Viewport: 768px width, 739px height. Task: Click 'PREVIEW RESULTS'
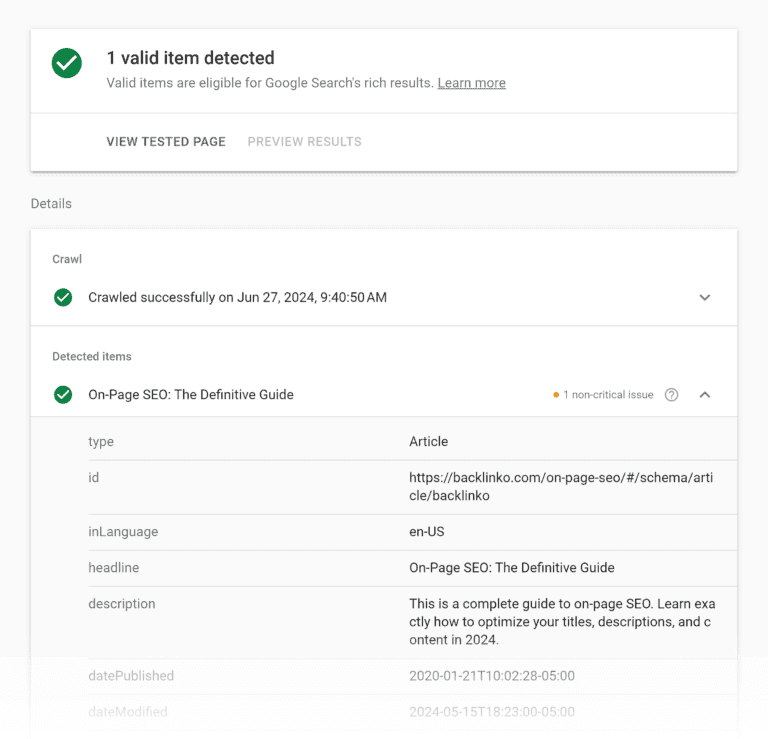pos(304,142)
